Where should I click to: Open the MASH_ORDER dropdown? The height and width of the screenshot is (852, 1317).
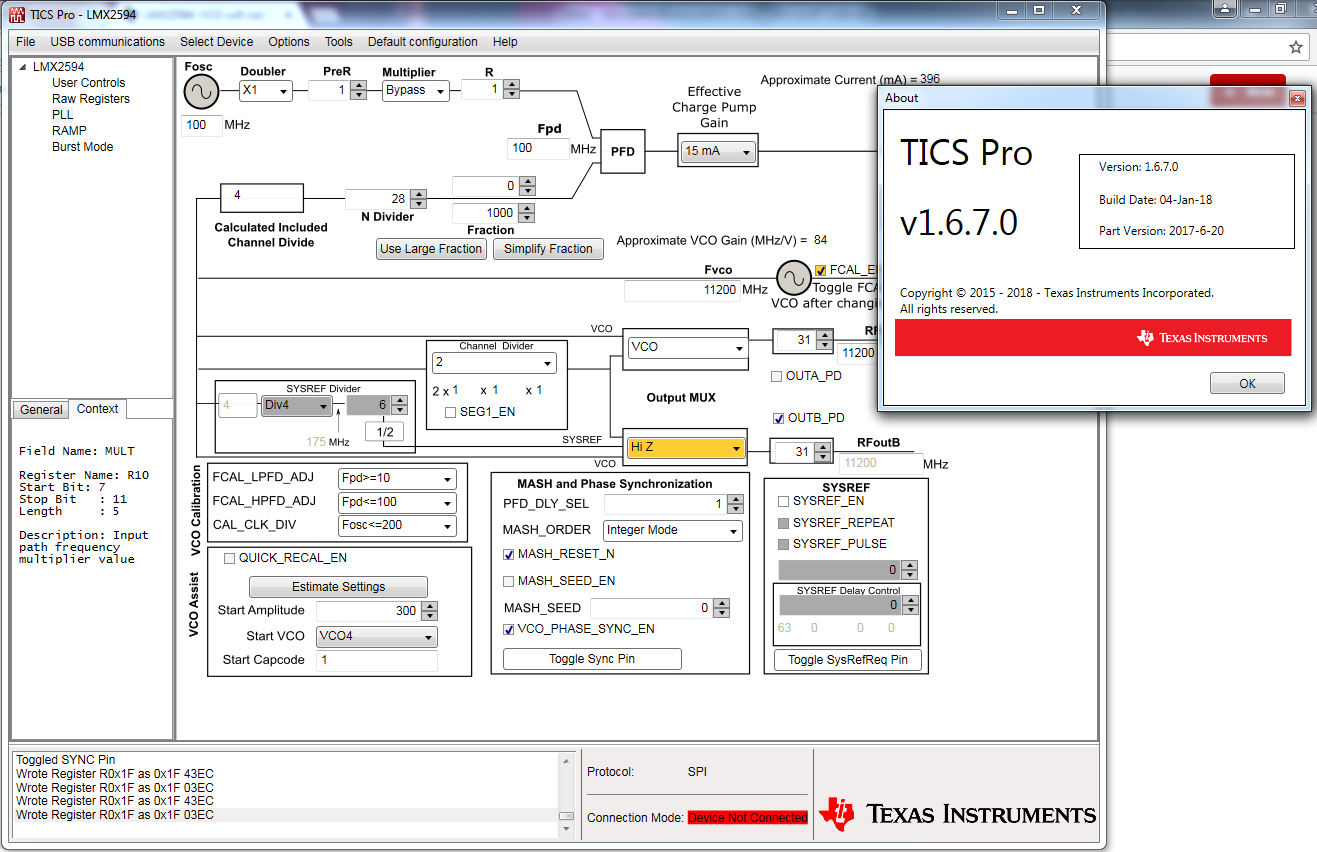coord(672,531)
